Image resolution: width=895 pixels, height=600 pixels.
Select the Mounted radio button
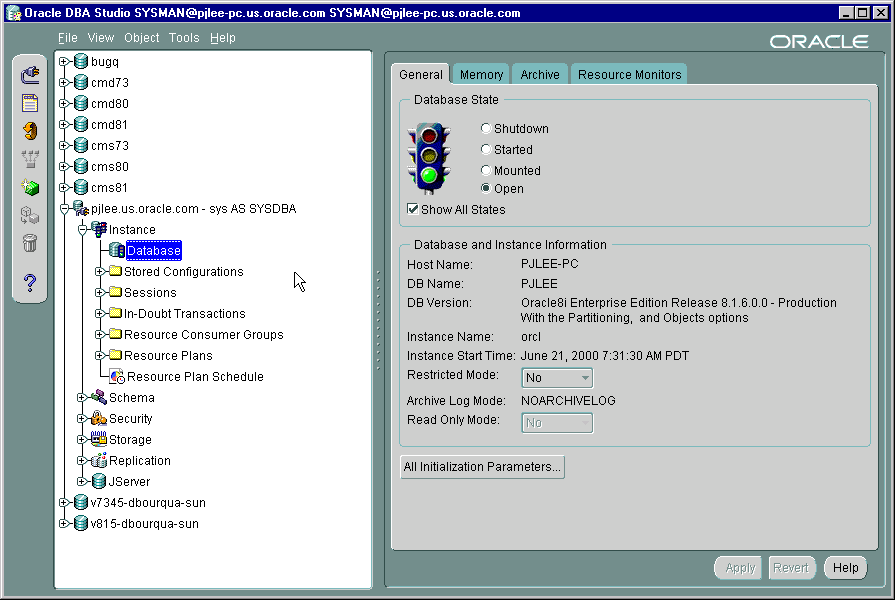(x=486, y=170)
